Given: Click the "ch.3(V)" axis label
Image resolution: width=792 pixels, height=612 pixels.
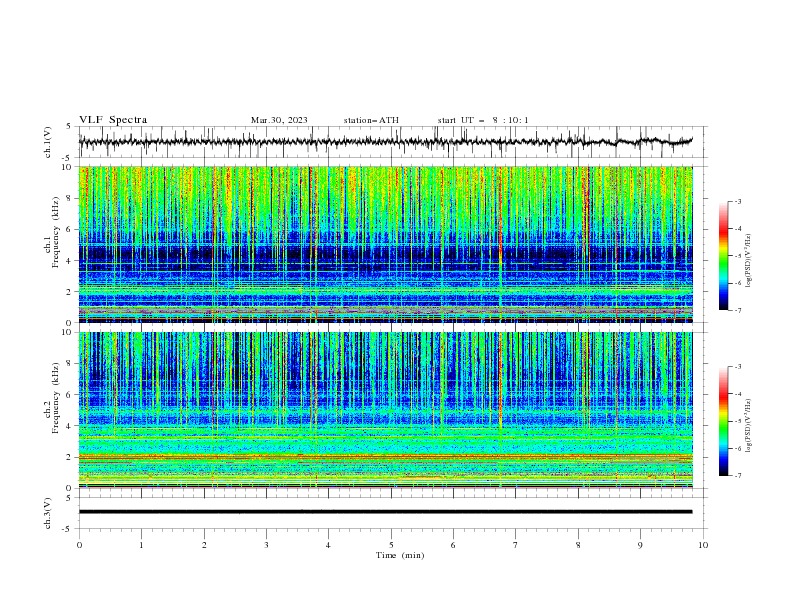Looking at the screenshot, I should point(48,513).
